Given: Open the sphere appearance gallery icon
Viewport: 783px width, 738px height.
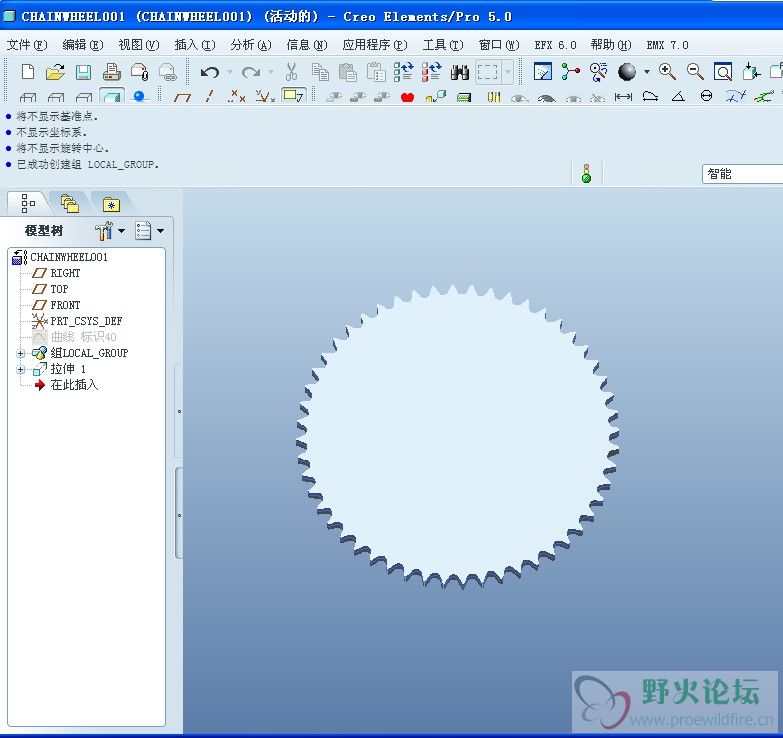Looking at the screenshot, I should click(x=627, y=72).
